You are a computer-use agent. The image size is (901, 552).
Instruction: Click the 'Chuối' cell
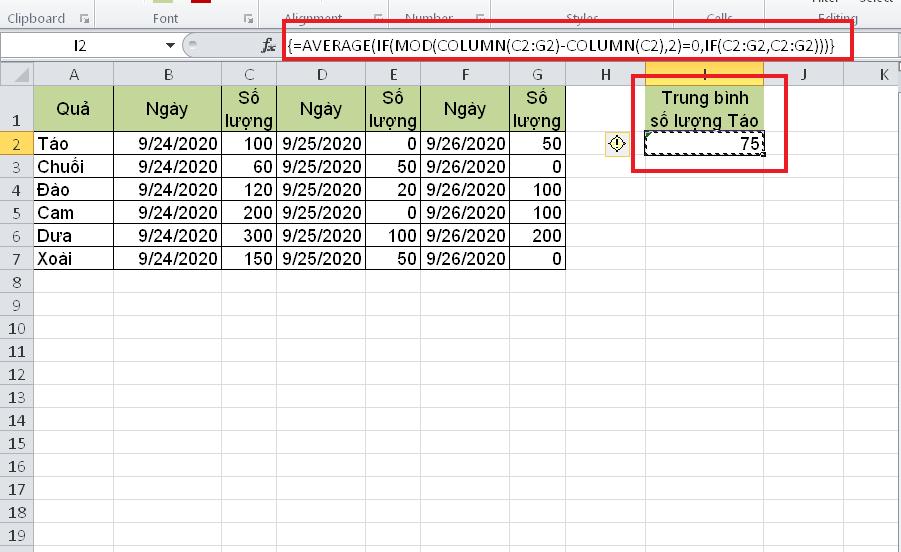(74, 167)
